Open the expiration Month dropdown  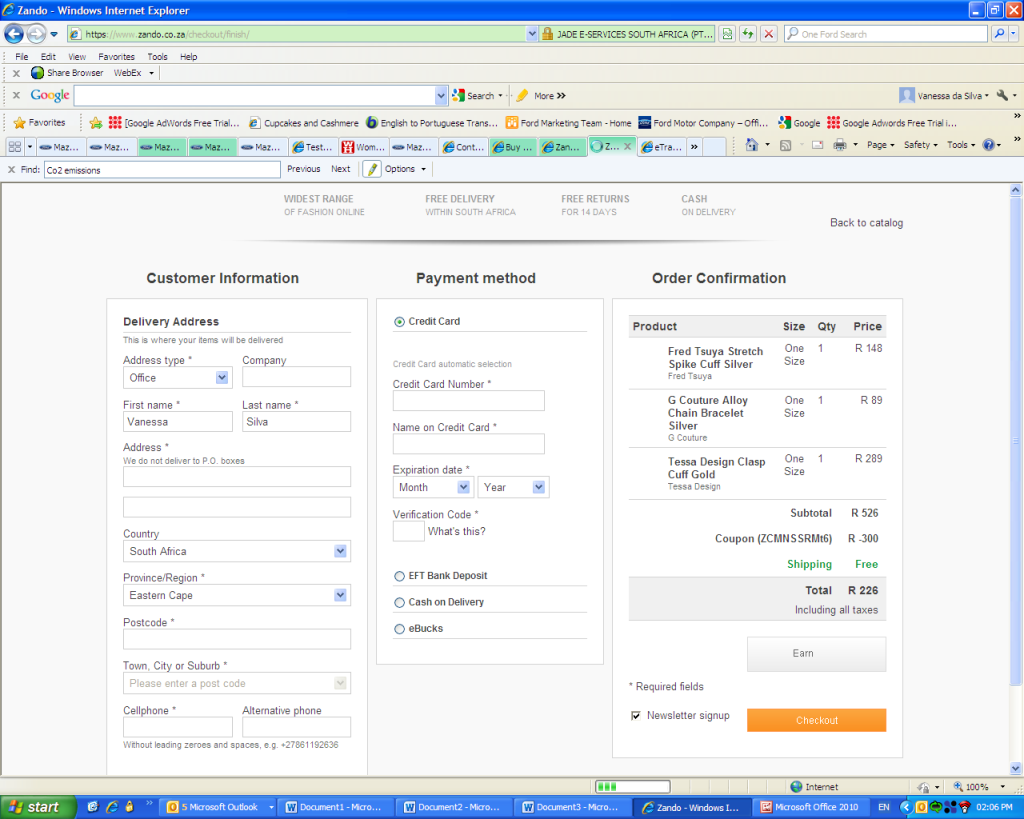point(432,487)
